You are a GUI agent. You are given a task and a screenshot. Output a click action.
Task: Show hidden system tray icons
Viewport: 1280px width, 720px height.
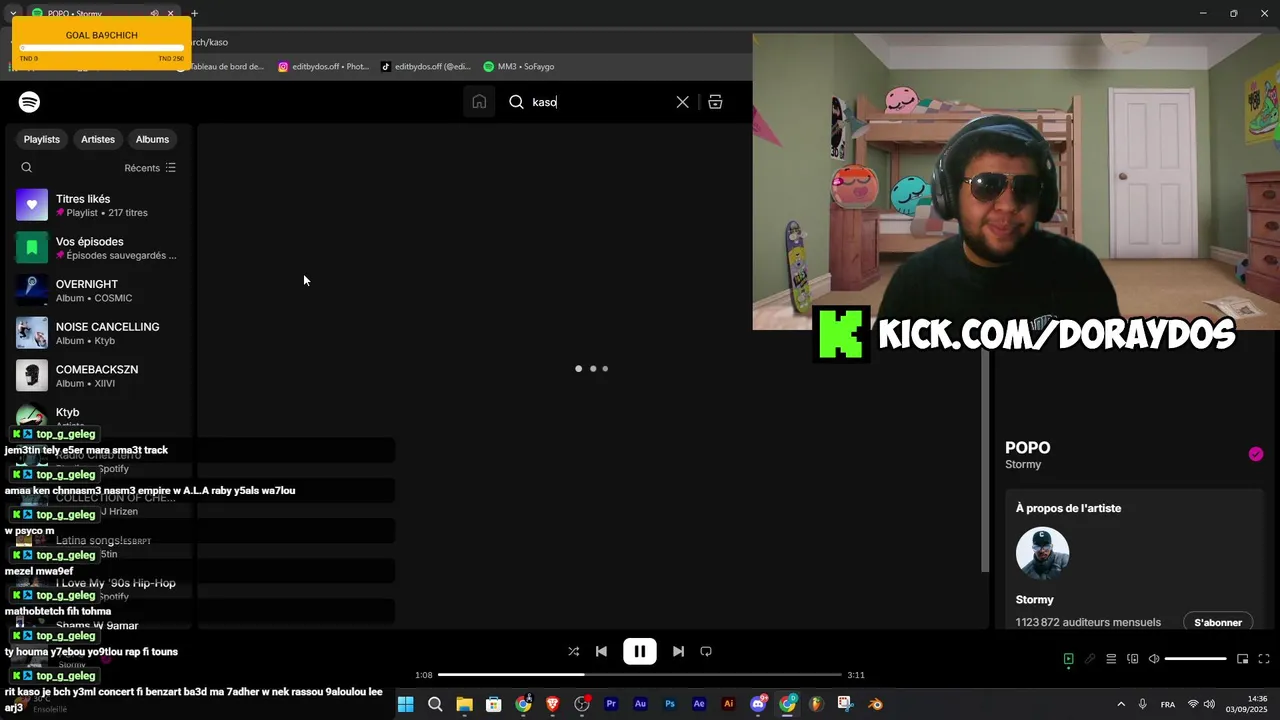tap(1120, 704)
